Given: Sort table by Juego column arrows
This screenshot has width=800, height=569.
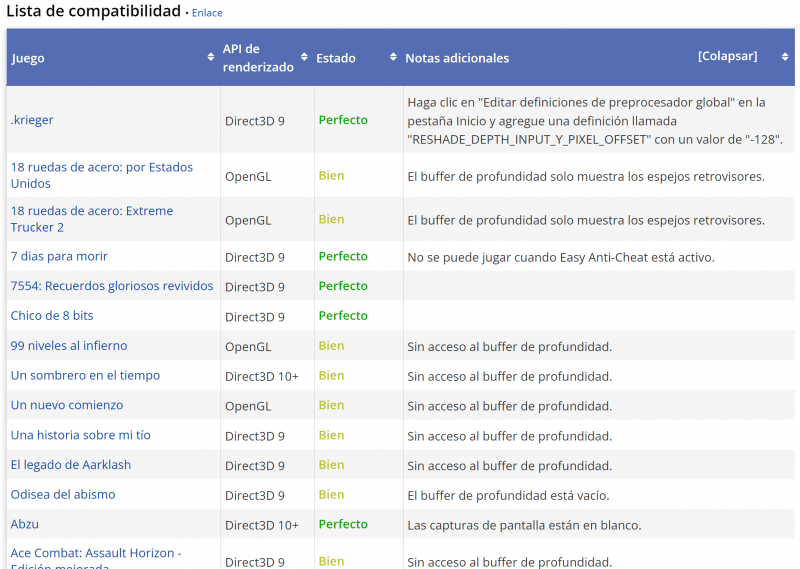Looking at the screenshot, I should pyautogui.click(x=211, y=58).
